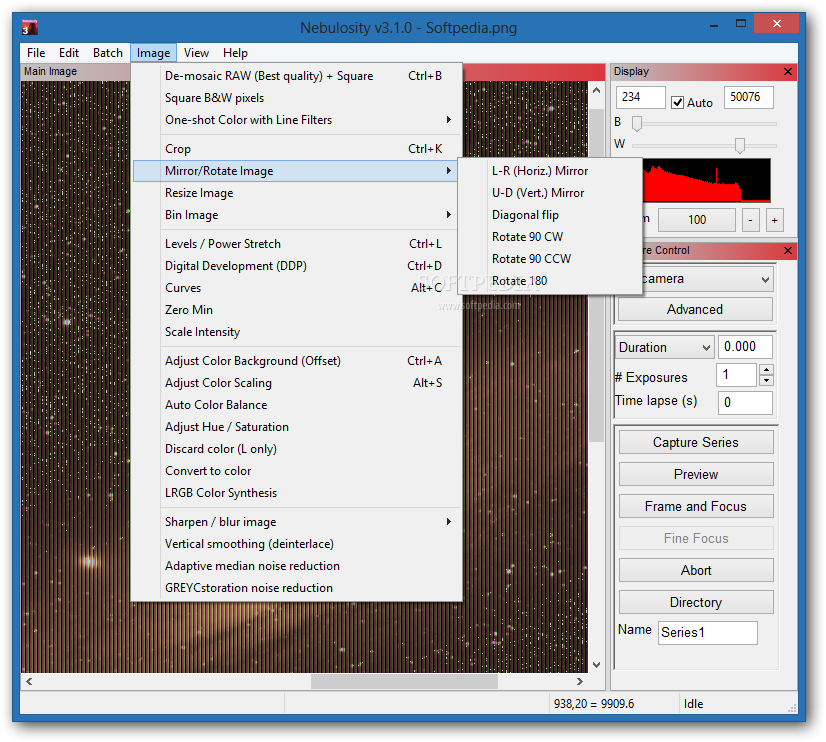
Task: Open the View menu
Action: [x=196, y=53]
